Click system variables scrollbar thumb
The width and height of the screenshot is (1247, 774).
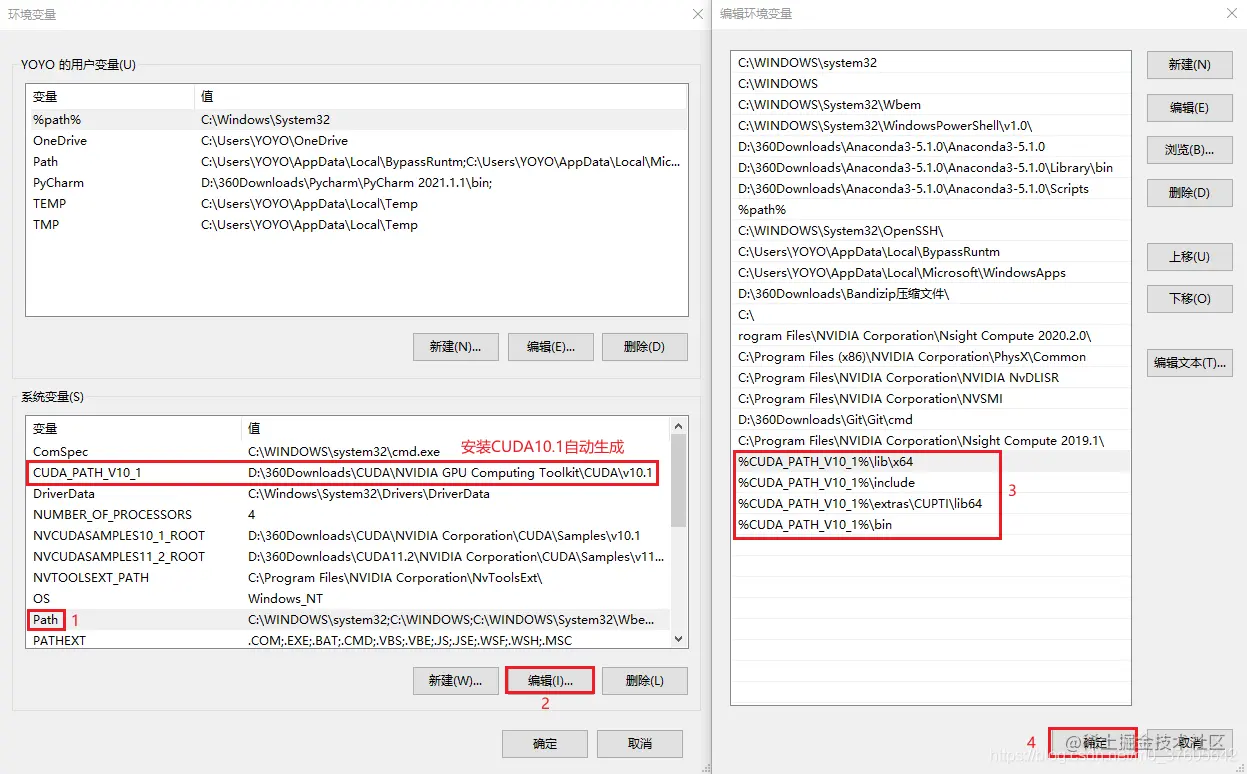pos(679,480)
